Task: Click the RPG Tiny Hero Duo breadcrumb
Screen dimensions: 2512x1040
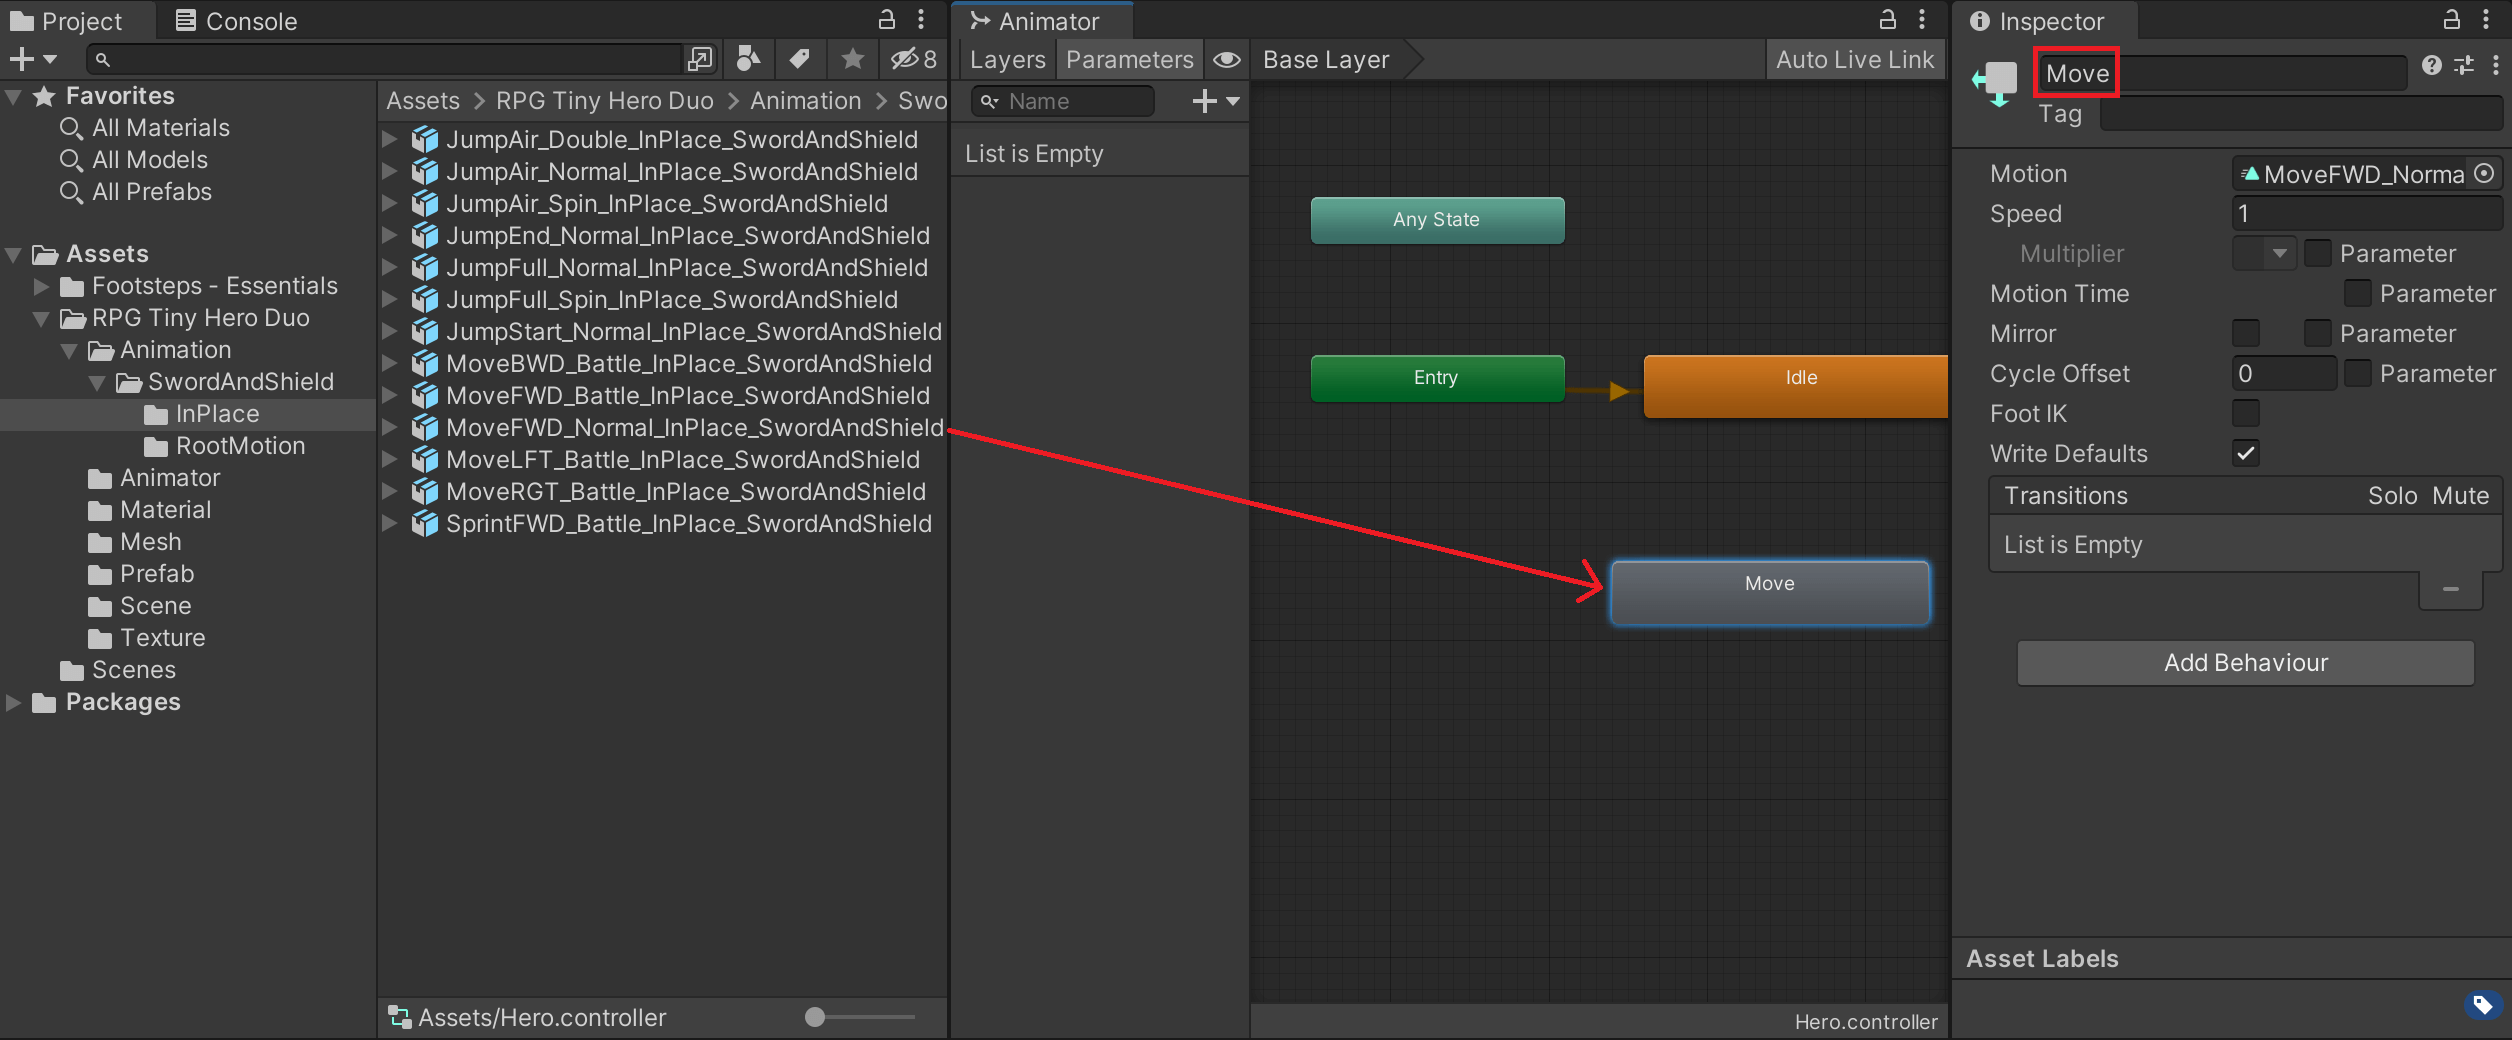Action: coord(604,101)
